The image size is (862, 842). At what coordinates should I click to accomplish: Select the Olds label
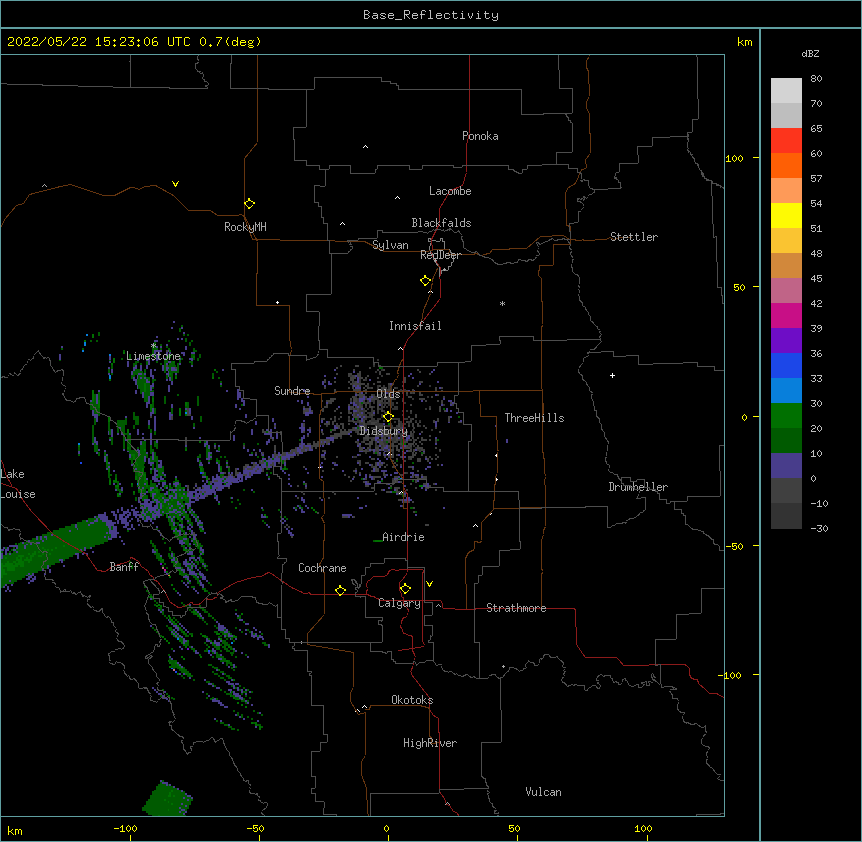pos(388,394)
